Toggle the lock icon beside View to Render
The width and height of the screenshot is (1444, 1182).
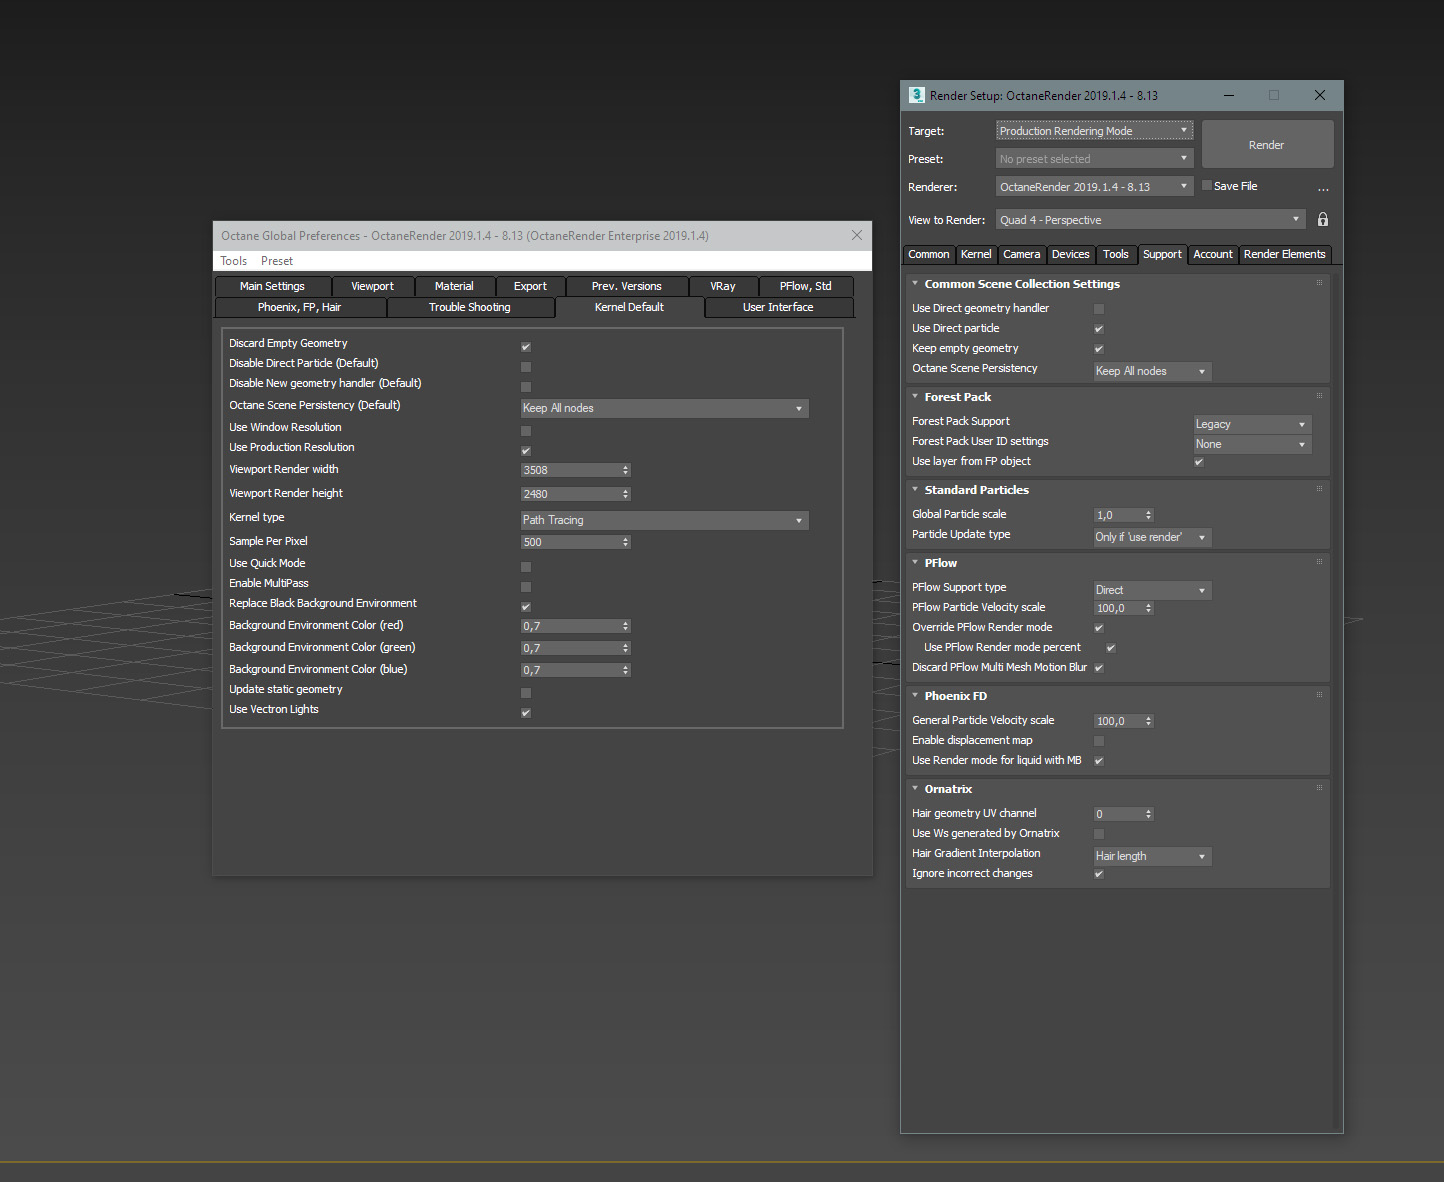coord(1323,220)
